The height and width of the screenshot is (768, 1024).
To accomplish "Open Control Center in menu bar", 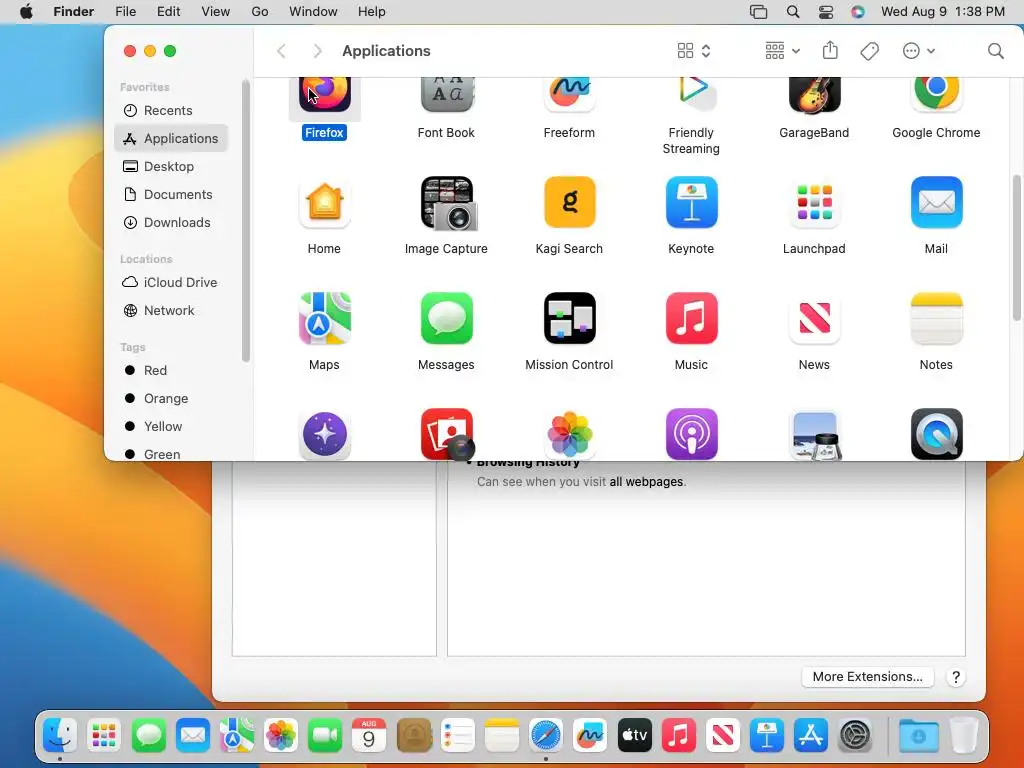I will click(825, 12).
